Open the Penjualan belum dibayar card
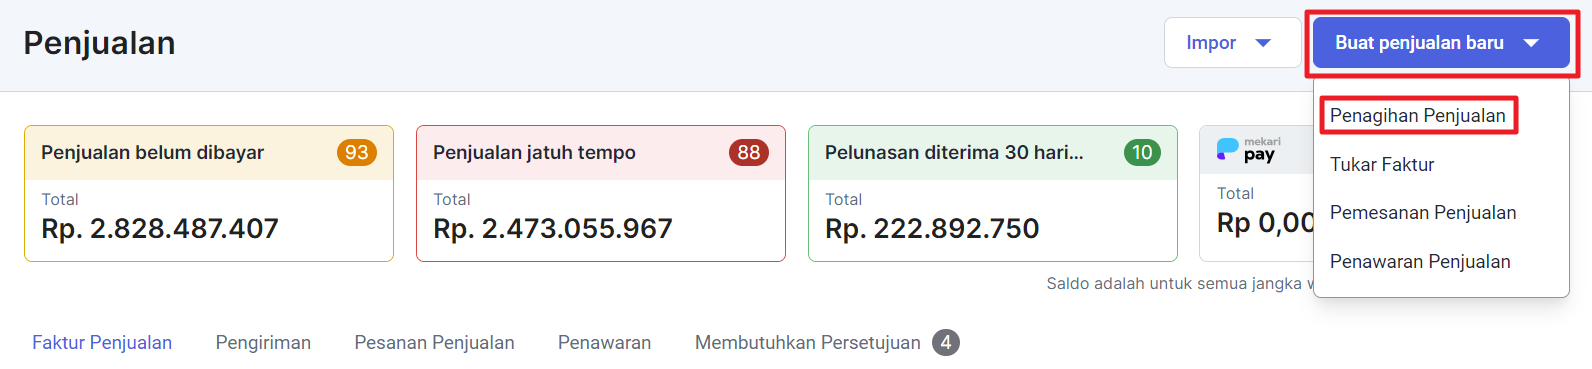The image size is (1592, 369). 209,194
